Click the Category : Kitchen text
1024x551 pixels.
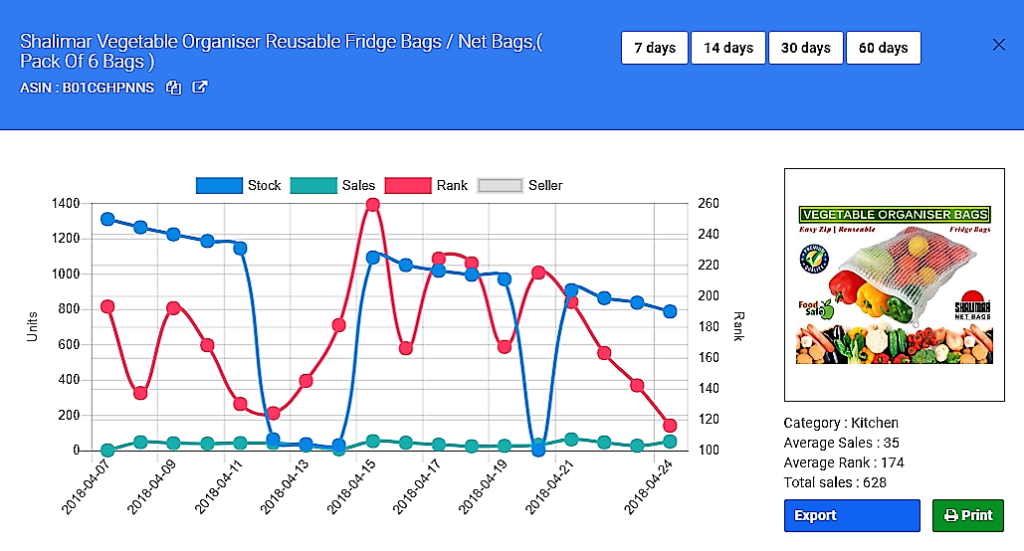pyautogui.click(x=841, y=423)
